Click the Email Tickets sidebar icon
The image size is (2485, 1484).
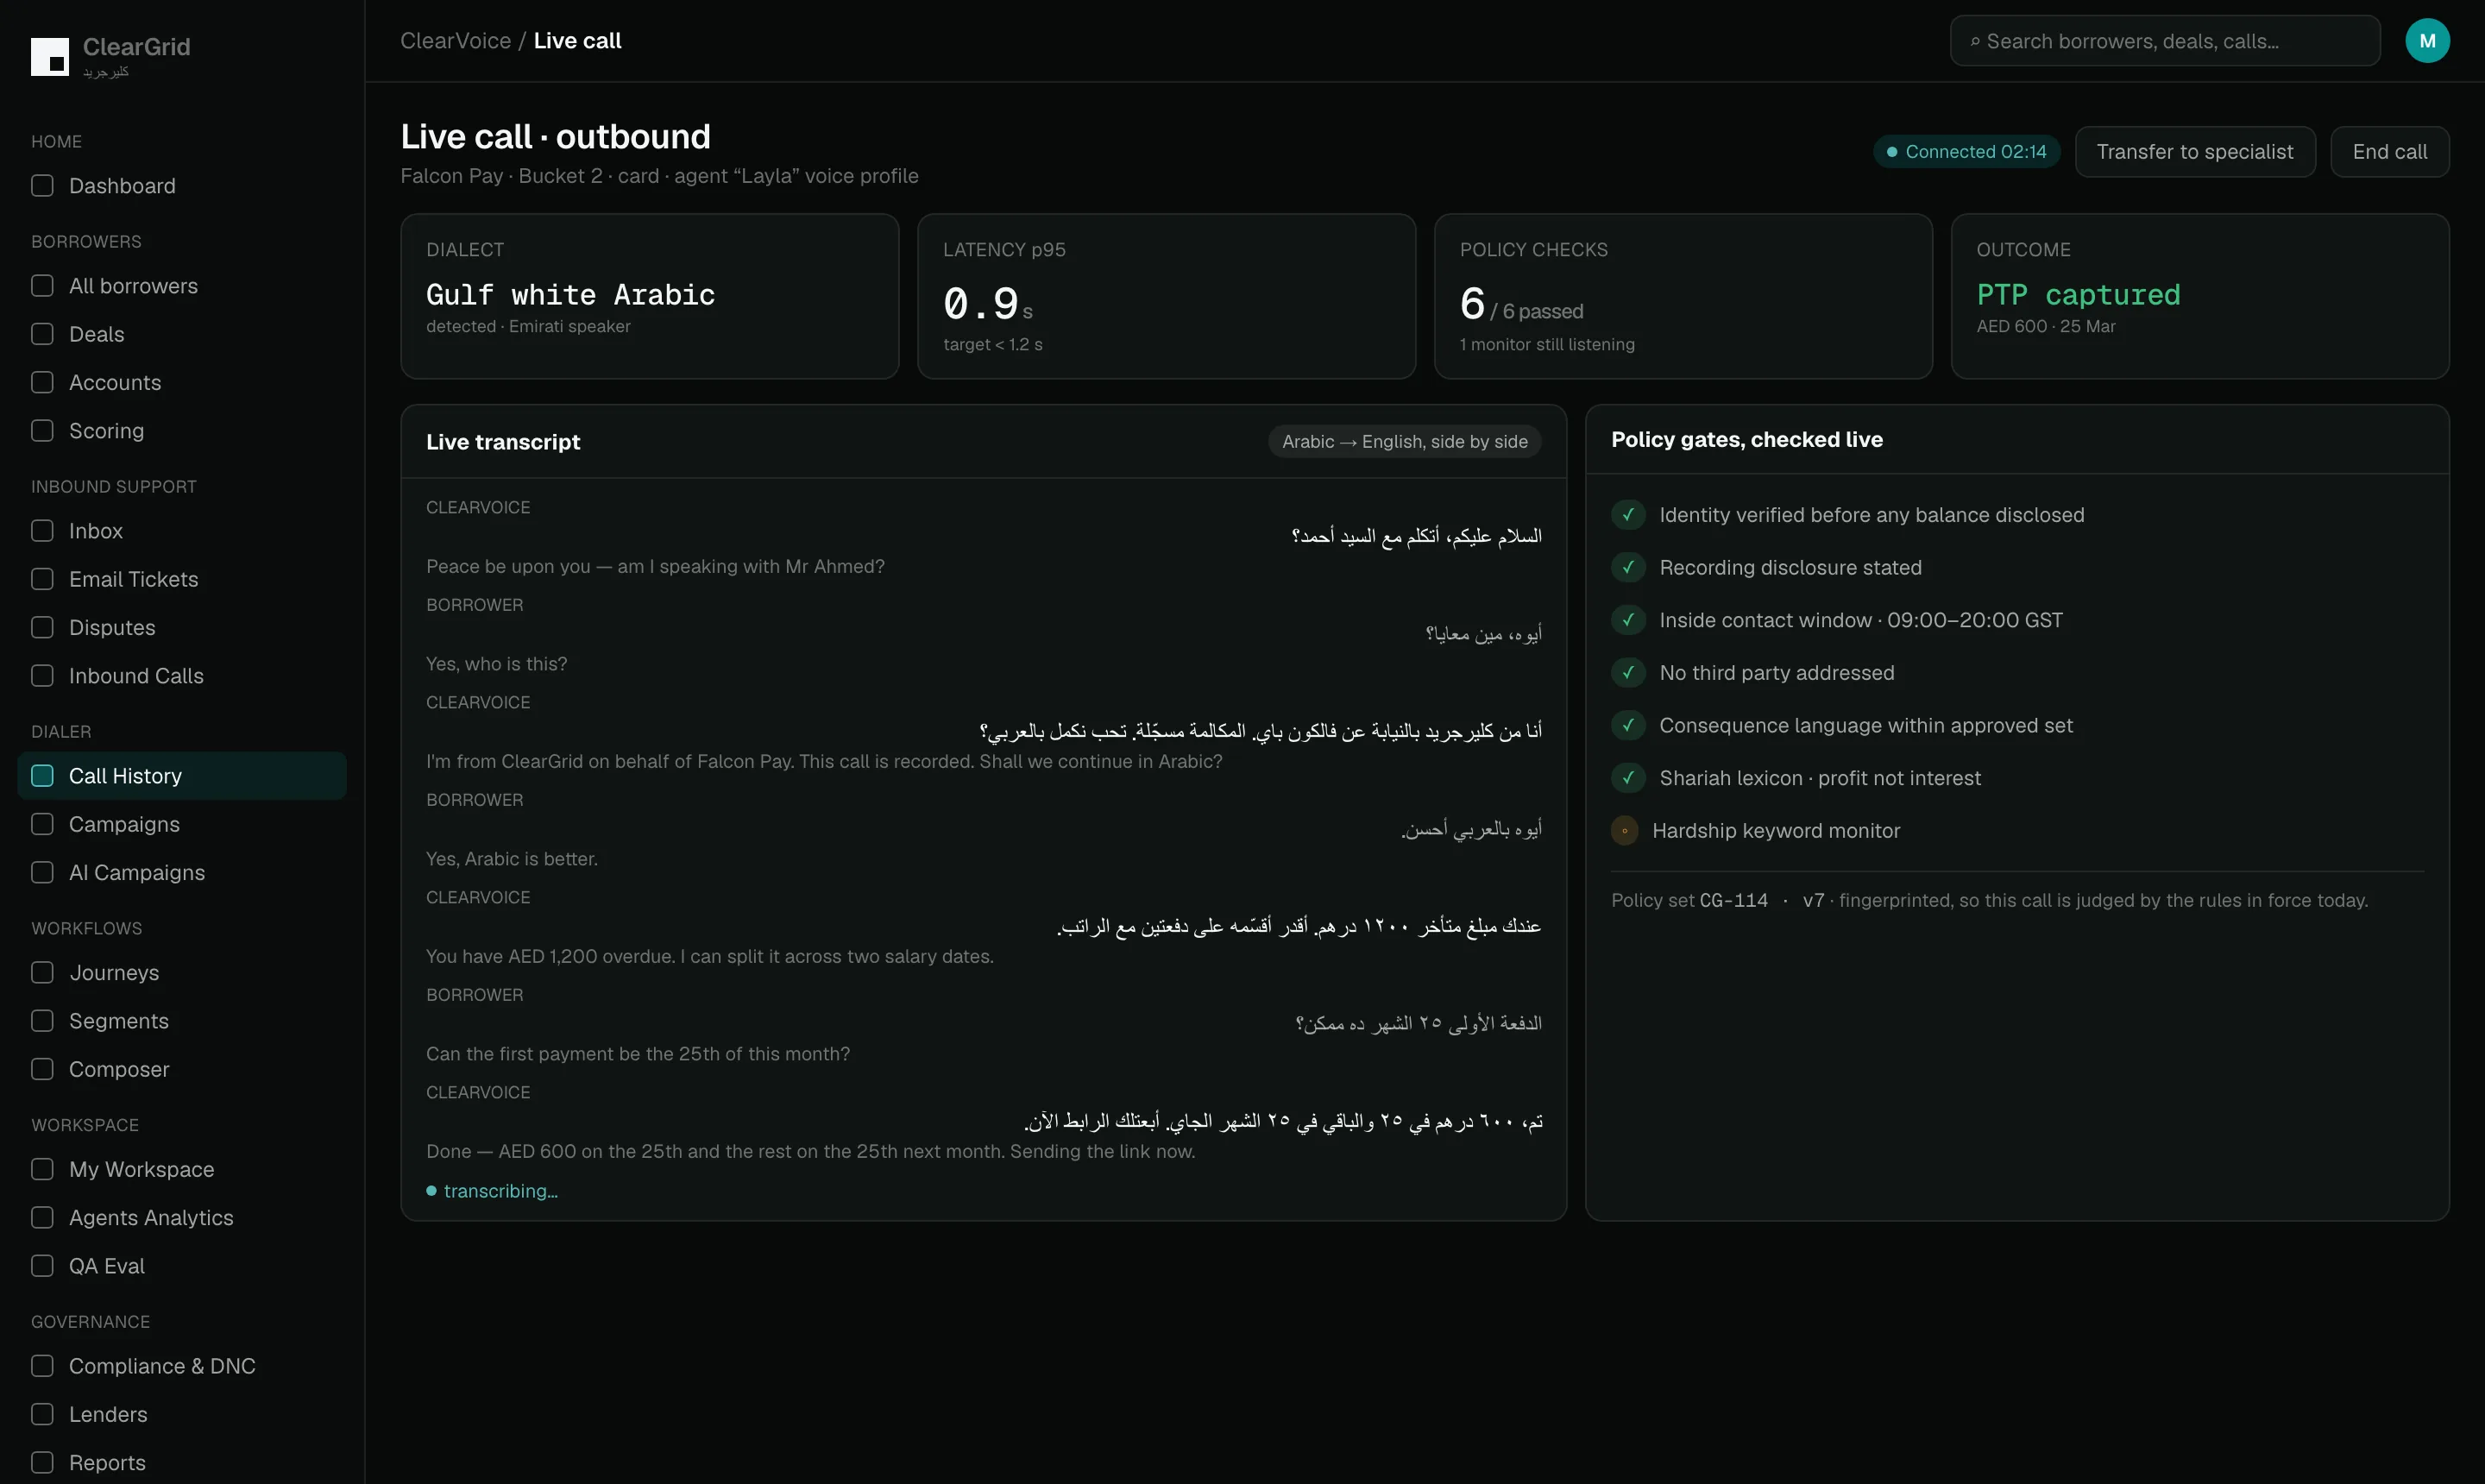42,579
